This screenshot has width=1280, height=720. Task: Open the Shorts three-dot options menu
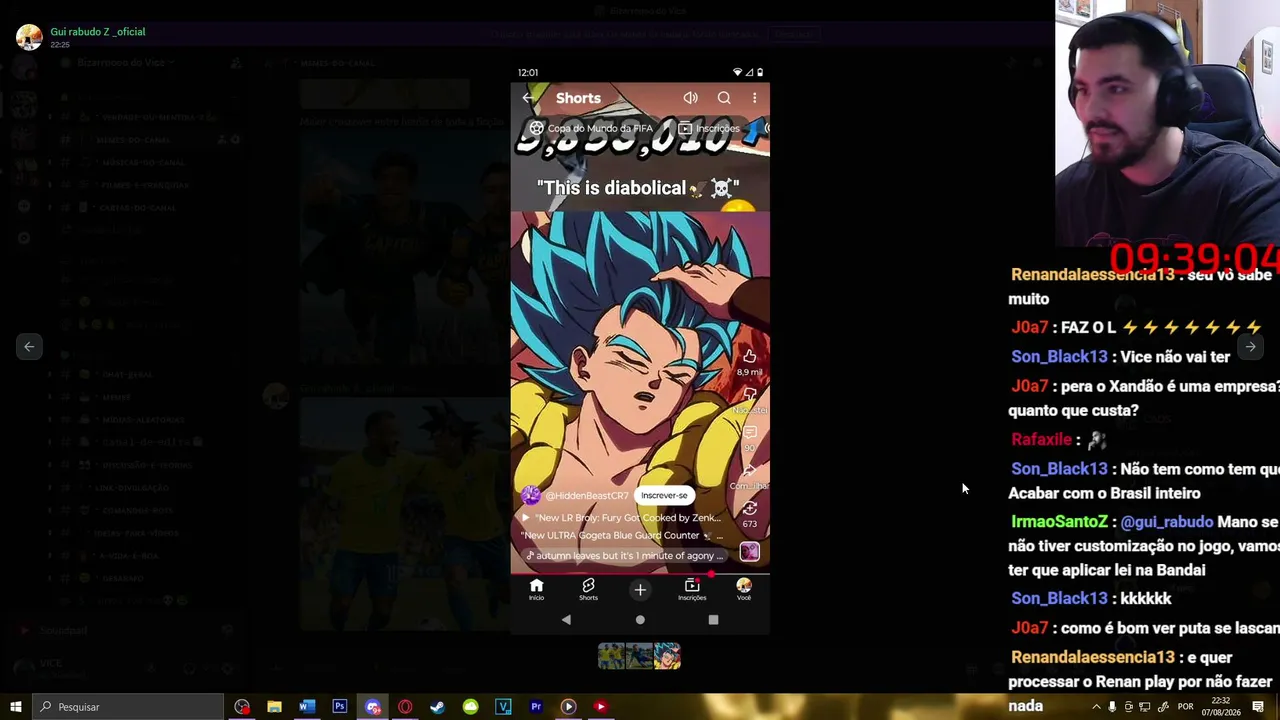[x=754, y=98]
